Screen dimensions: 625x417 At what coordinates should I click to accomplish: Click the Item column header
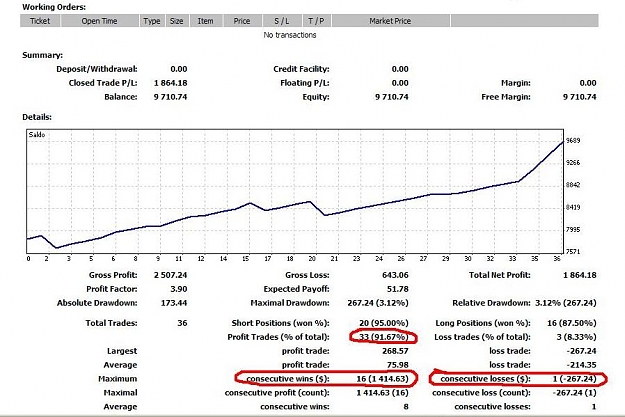(206, 21)
